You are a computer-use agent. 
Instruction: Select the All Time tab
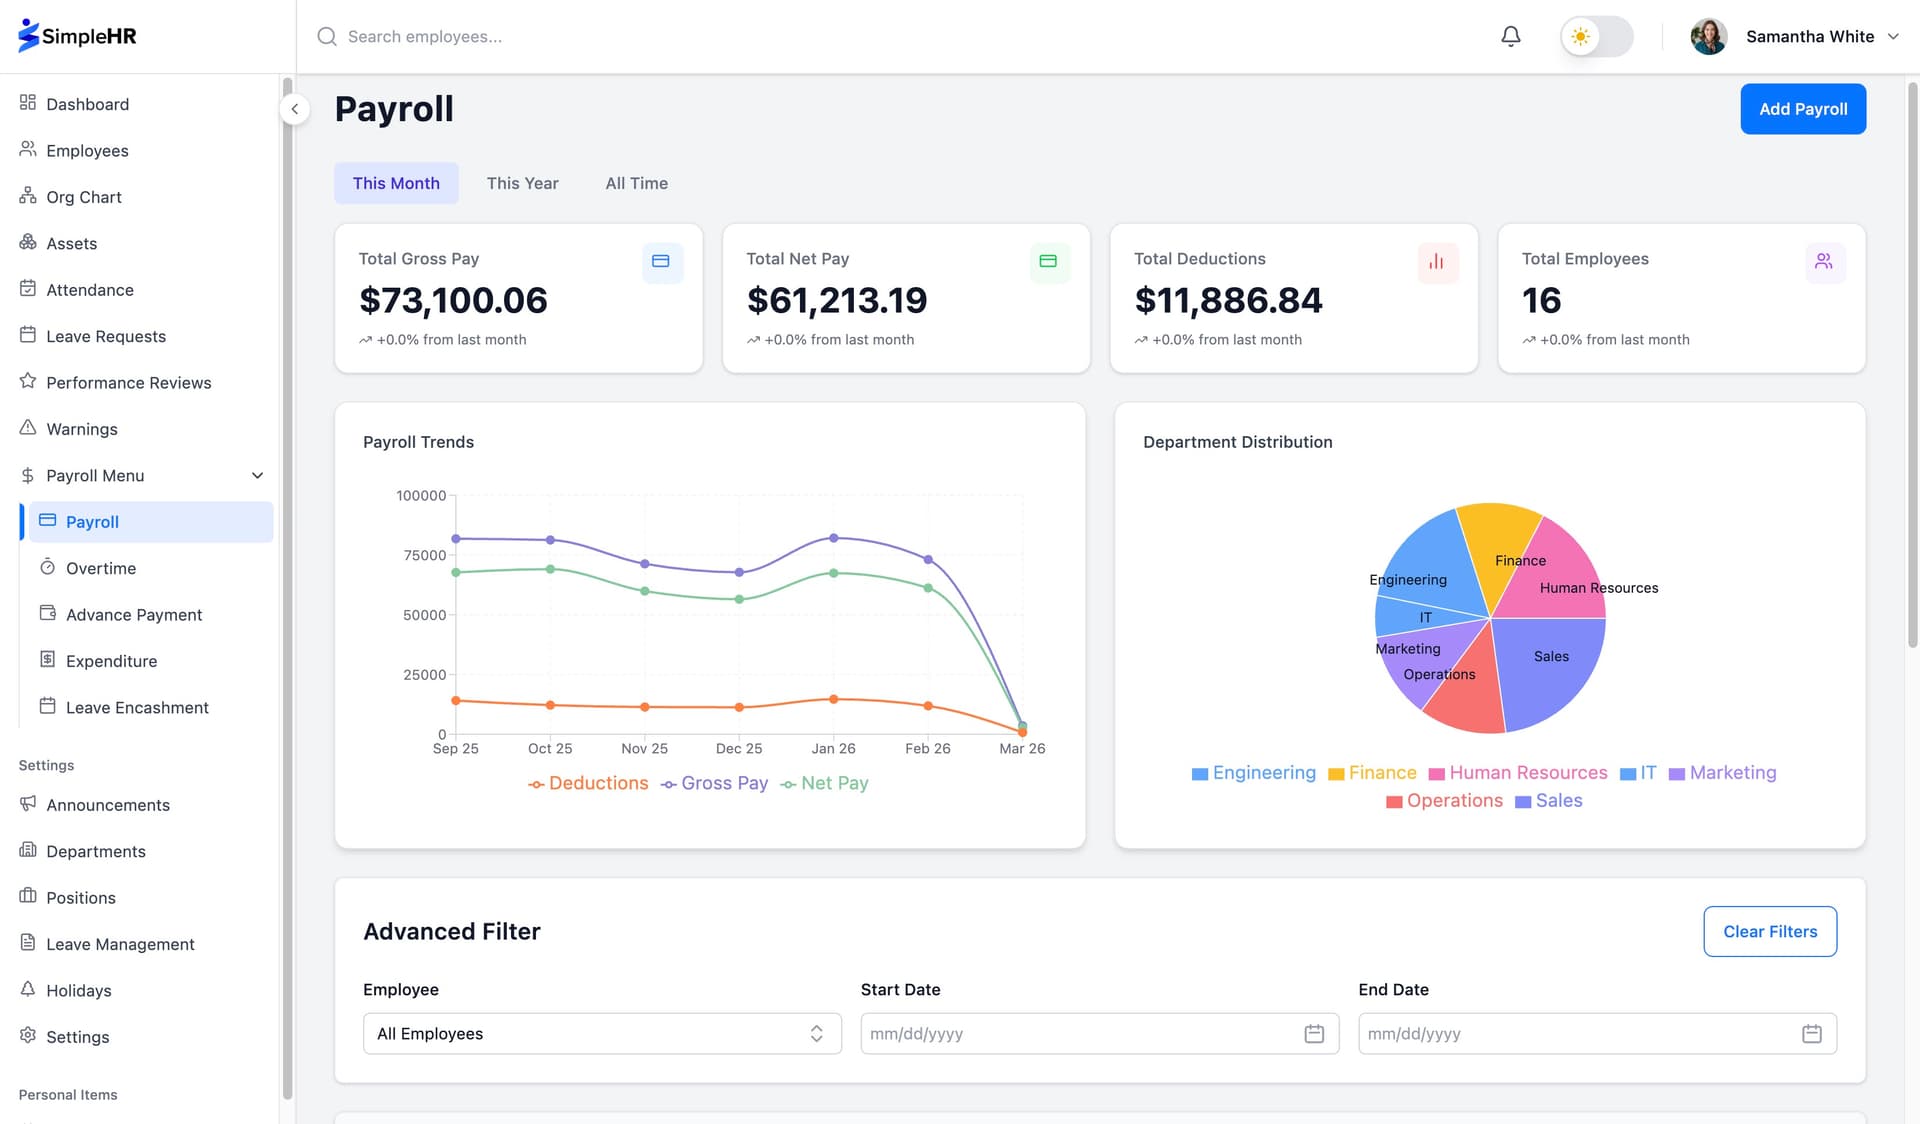click(636, 183)
